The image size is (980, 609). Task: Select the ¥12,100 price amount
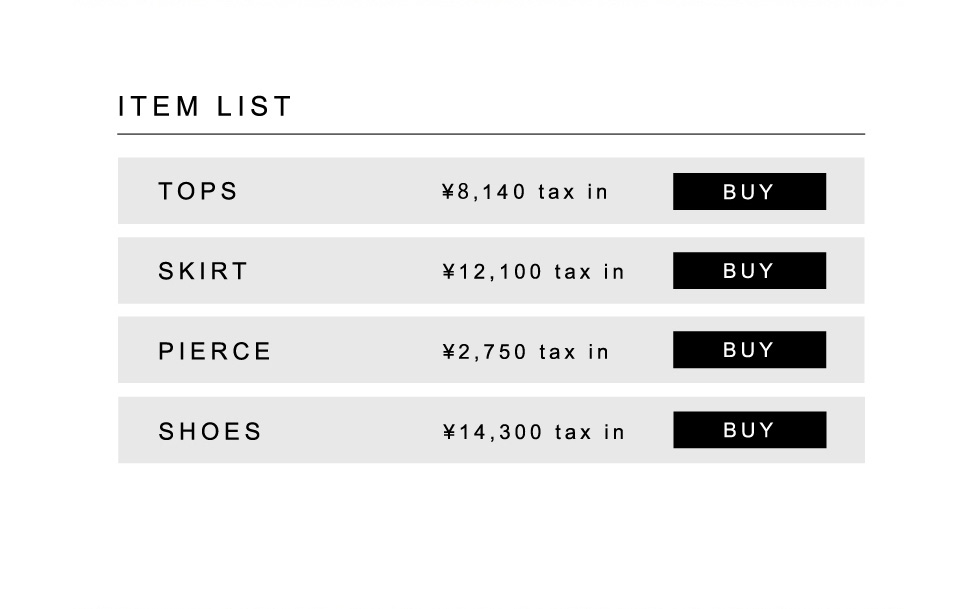pyautogui.click(x=491, y=272)
